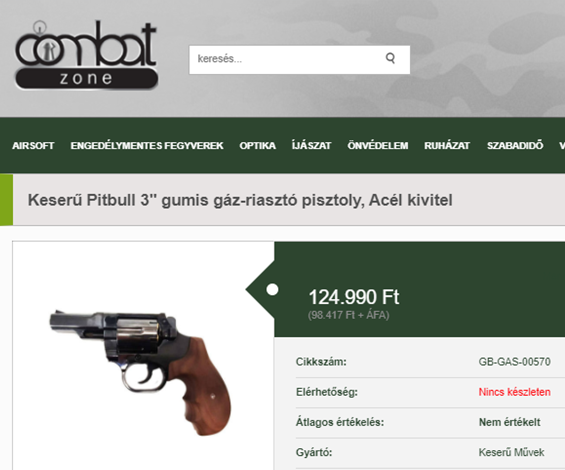The width and height of the screenshot is (565, 470).
Task: Click the GB-GAS-00570 item number
Action: pos(515,362)
